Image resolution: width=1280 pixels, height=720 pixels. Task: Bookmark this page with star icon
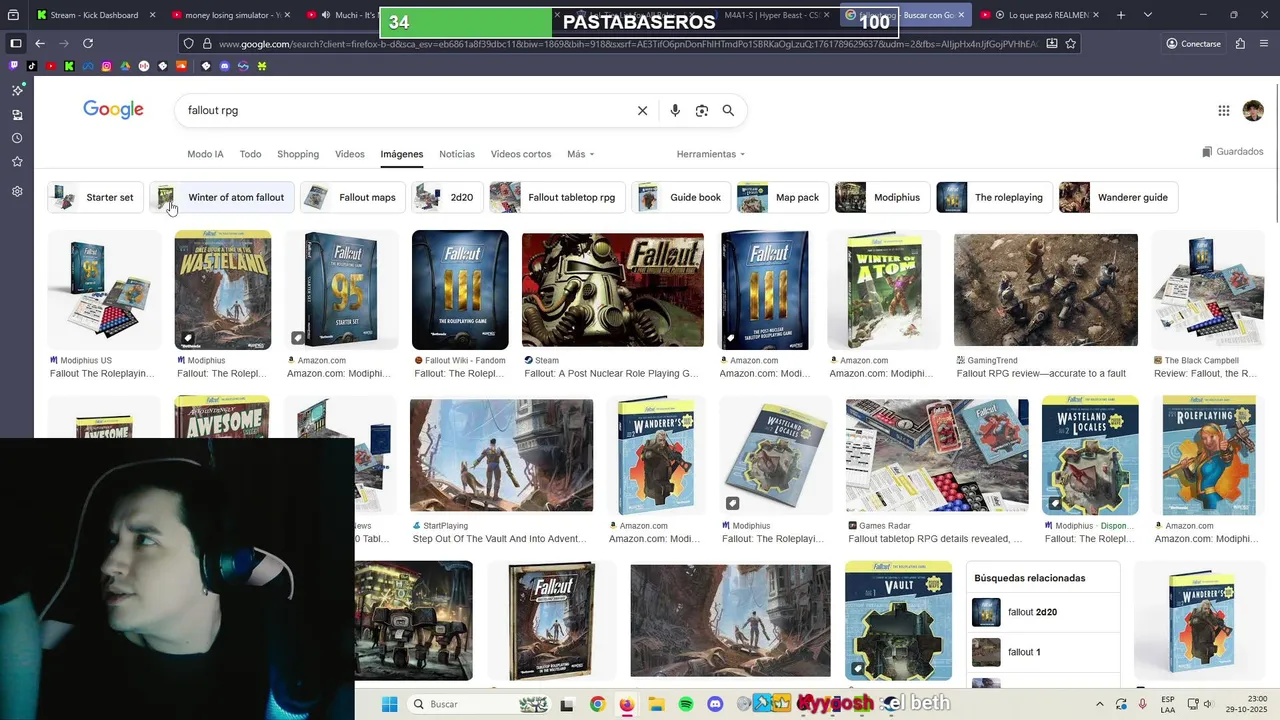point(1071,44)
